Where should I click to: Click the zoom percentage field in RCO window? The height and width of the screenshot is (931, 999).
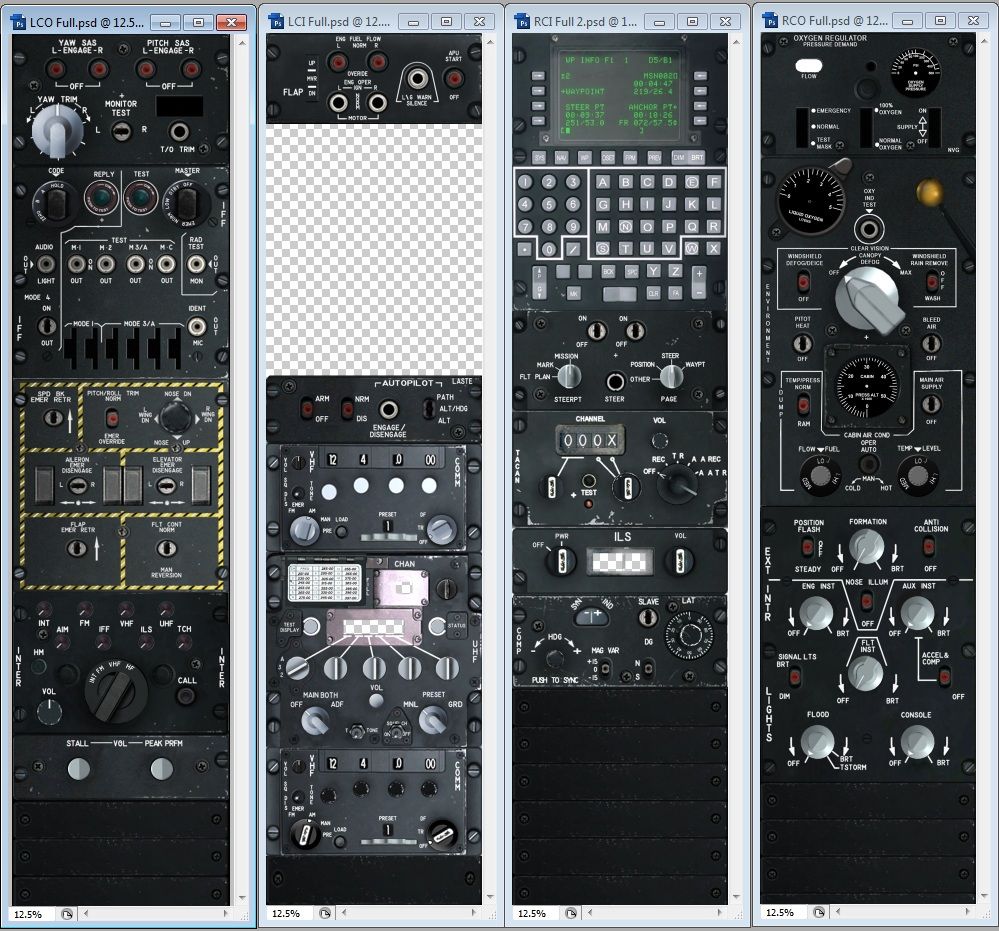coord(784,912)
